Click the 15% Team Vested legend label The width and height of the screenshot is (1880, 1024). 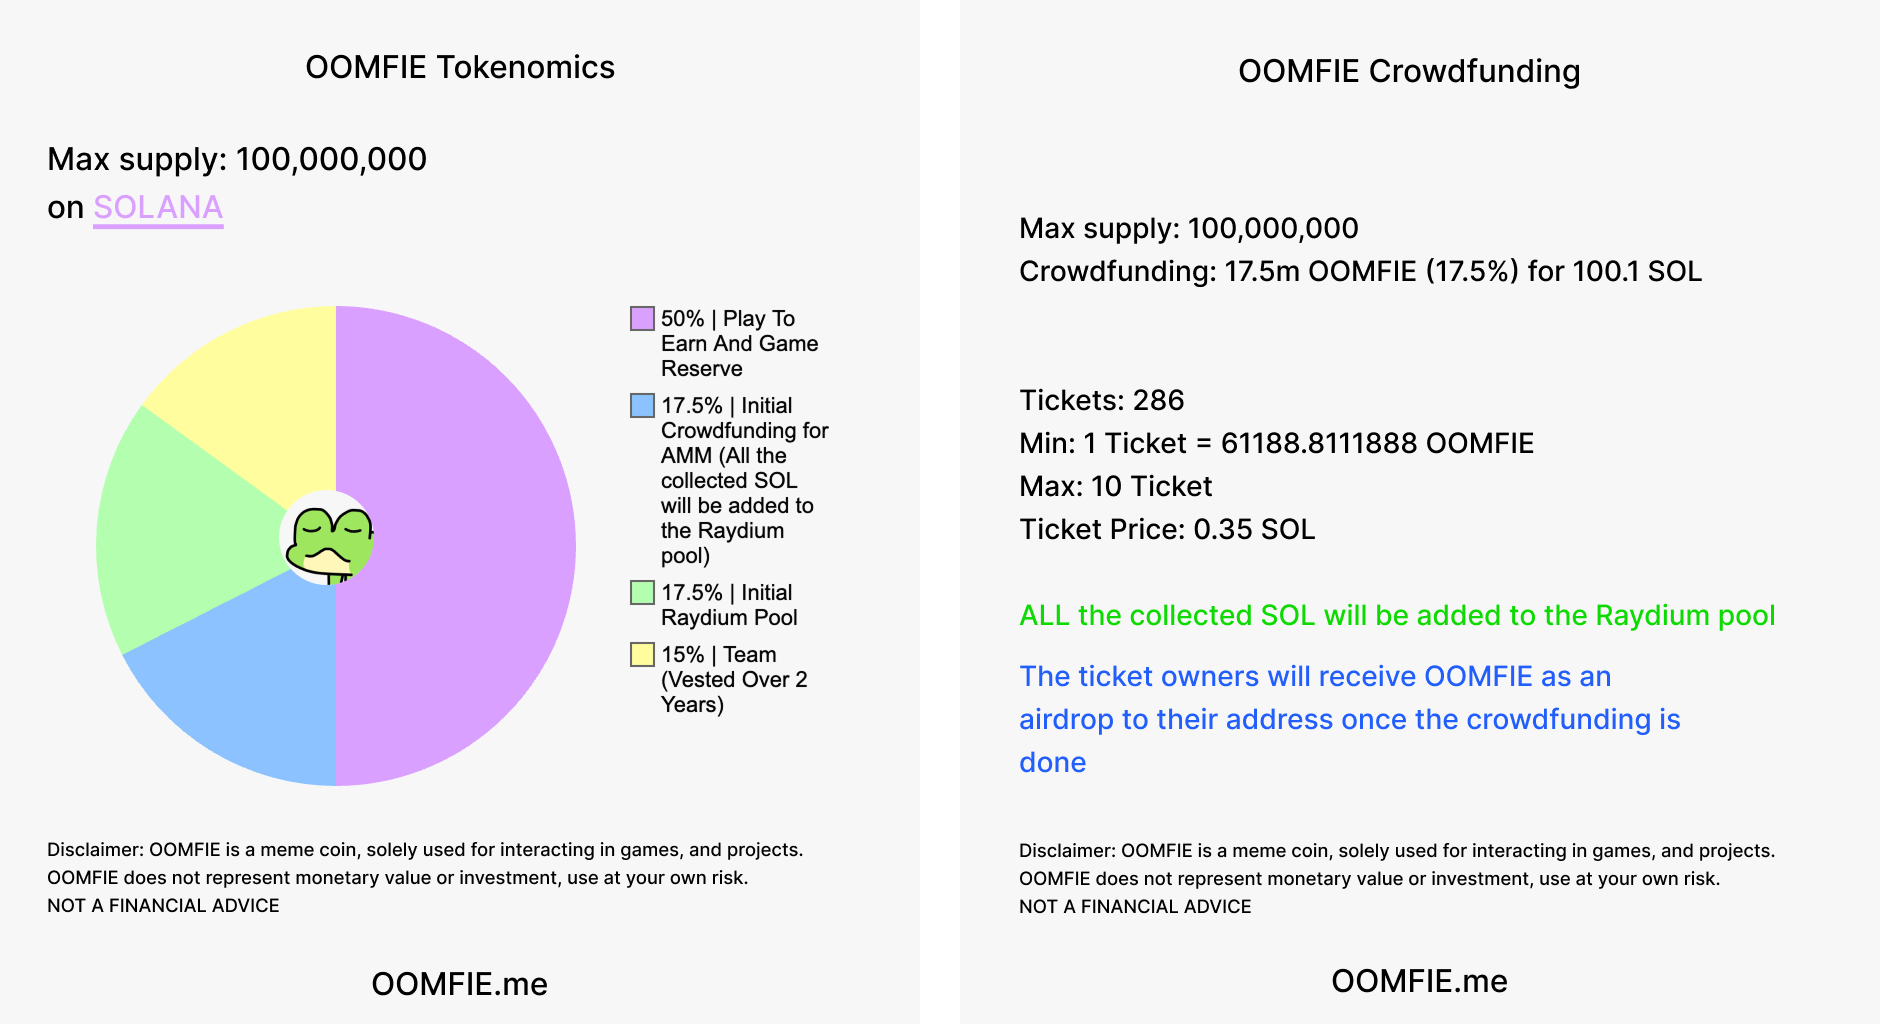tap(734, 680)
